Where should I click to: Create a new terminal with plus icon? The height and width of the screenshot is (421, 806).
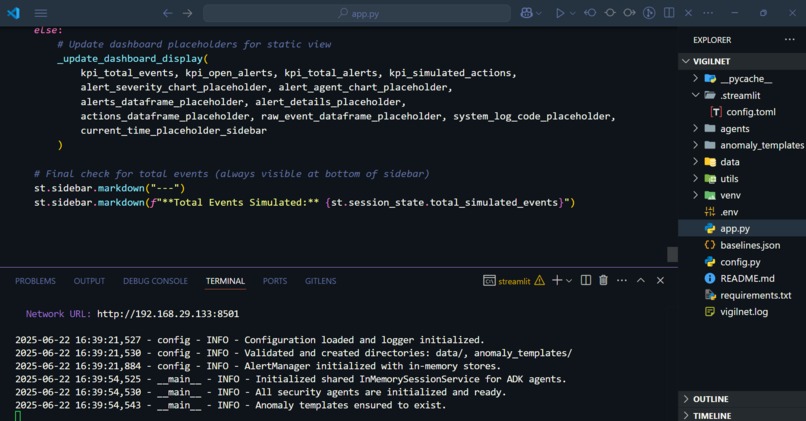pos(557,280)
